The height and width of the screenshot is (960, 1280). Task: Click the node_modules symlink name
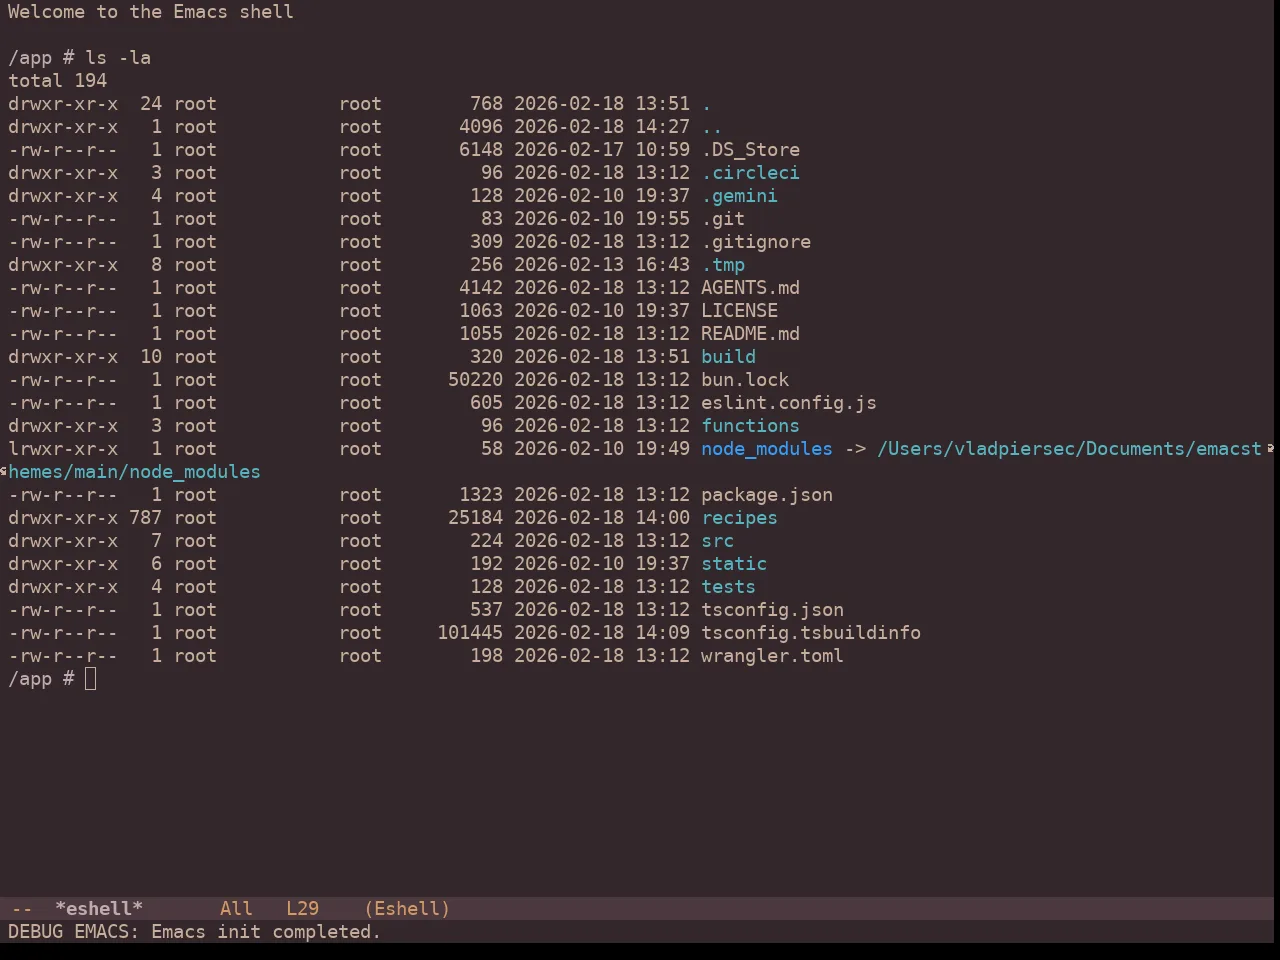[767, 449]
